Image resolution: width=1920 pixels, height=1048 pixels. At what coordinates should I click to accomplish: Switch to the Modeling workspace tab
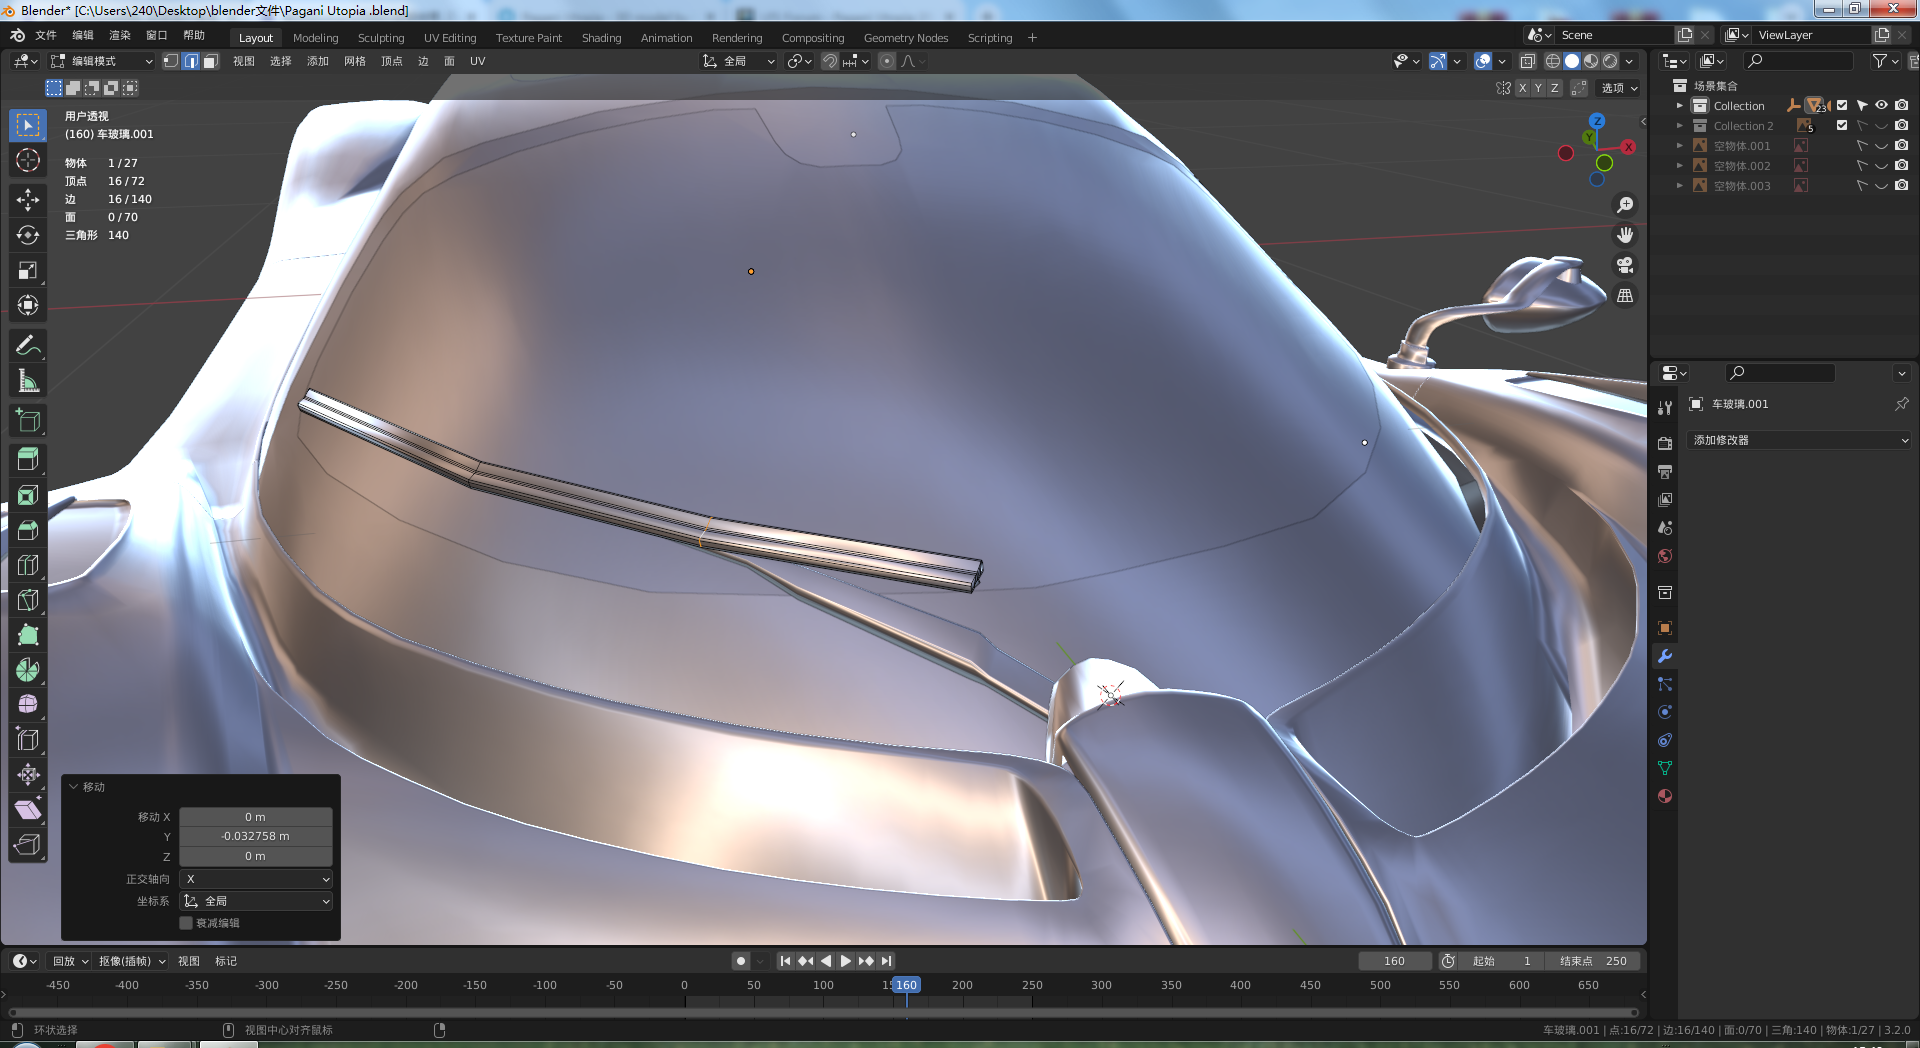tap(316, 38)
